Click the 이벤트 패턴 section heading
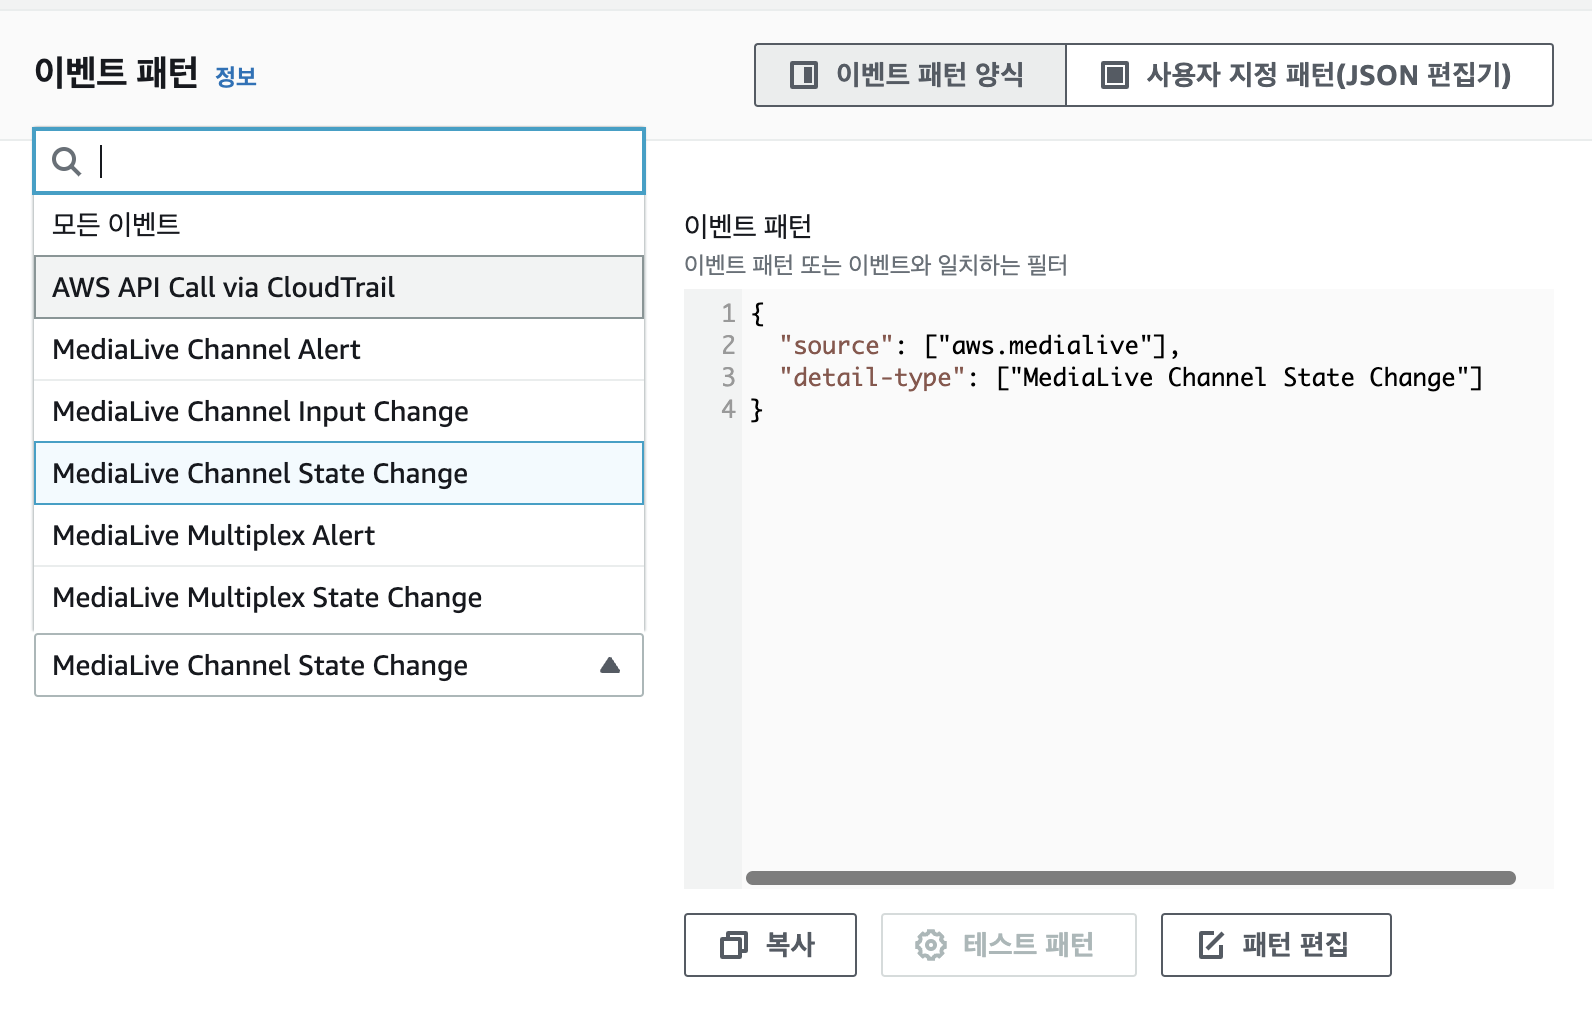This screenshot has height=1016, width=1592. point(116,73)
